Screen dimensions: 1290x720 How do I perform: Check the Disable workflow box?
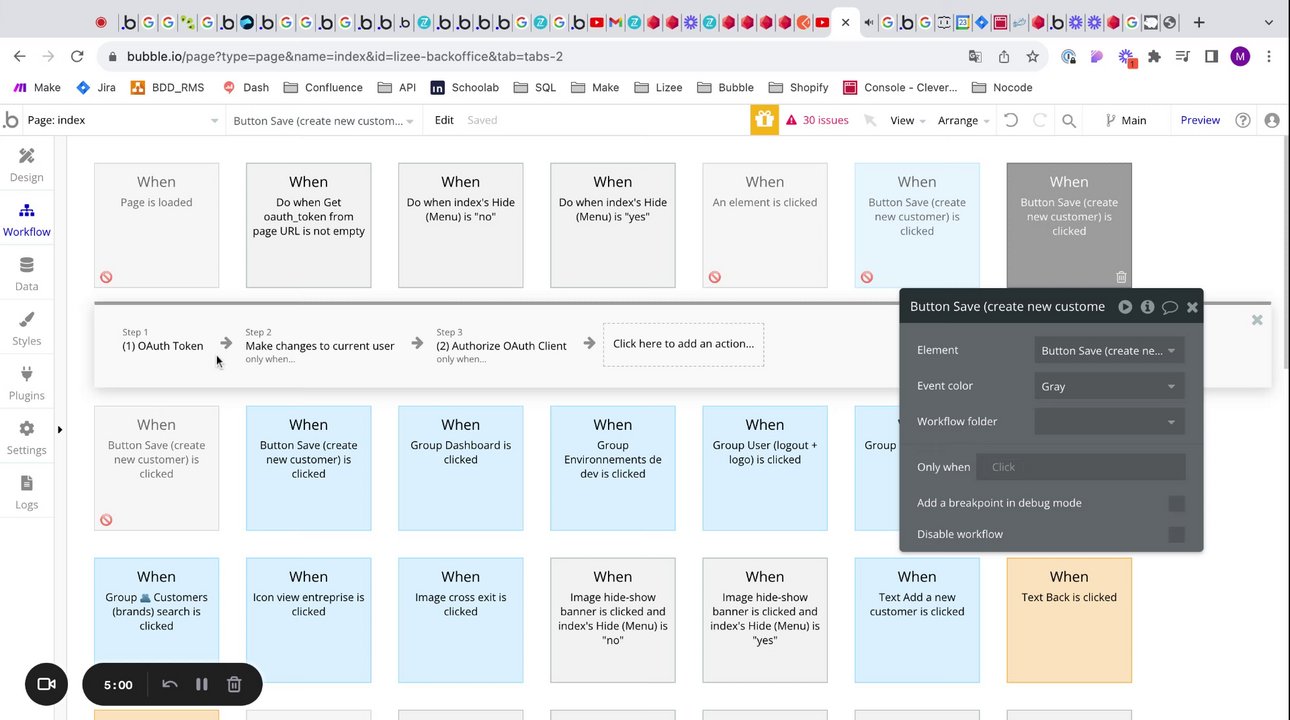[1176, 534]
